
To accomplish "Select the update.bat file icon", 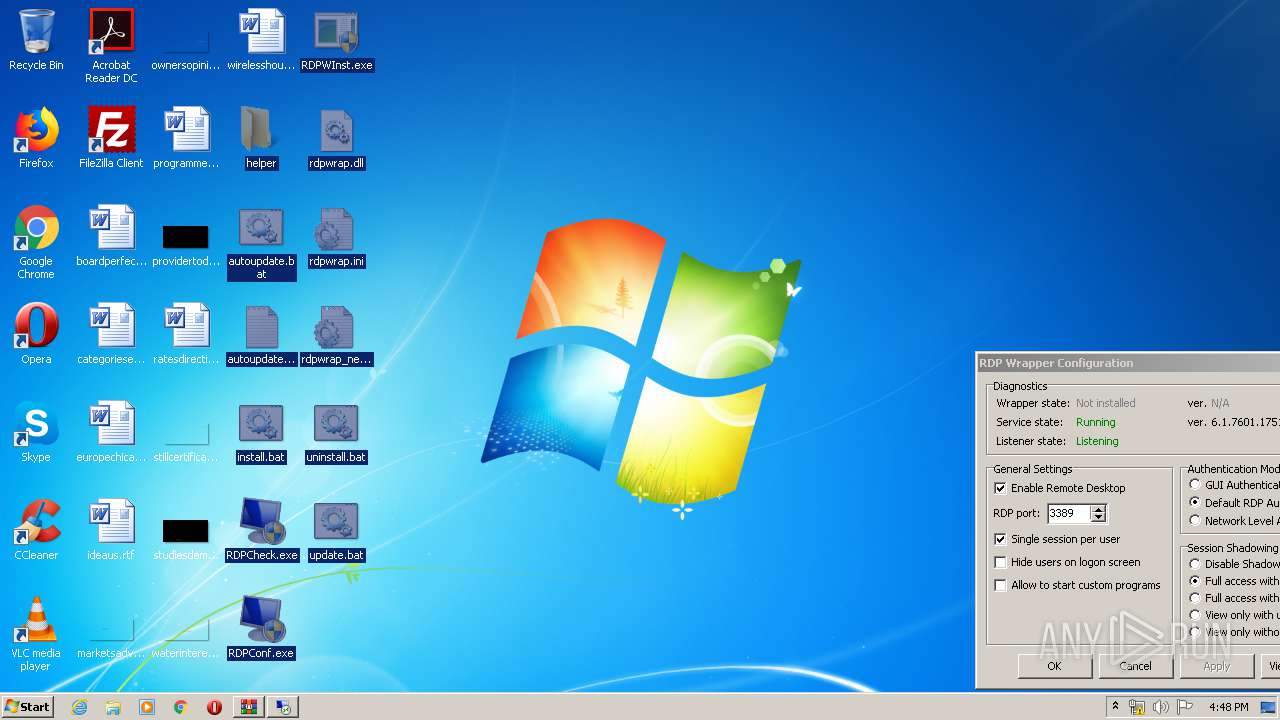I will tap(336, 530).
